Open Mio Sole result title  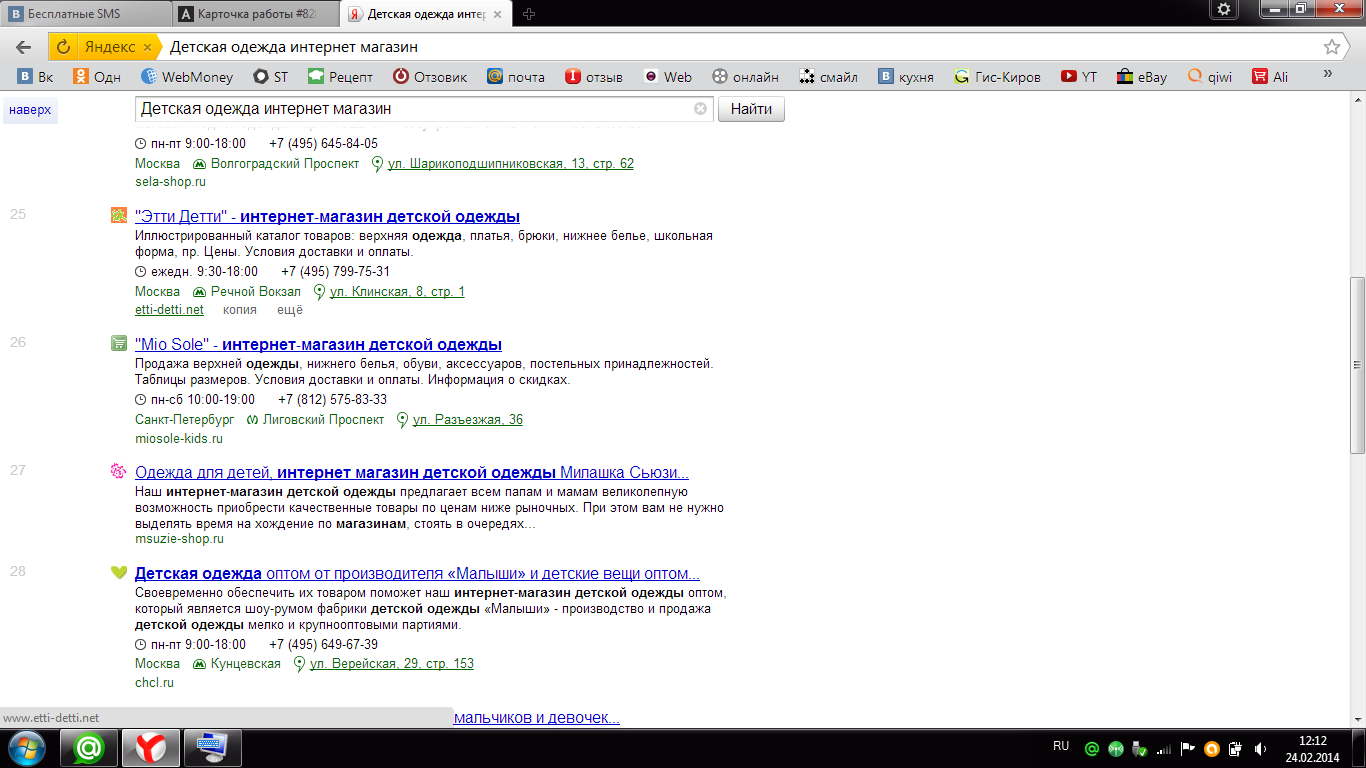[x=318, y=344]
